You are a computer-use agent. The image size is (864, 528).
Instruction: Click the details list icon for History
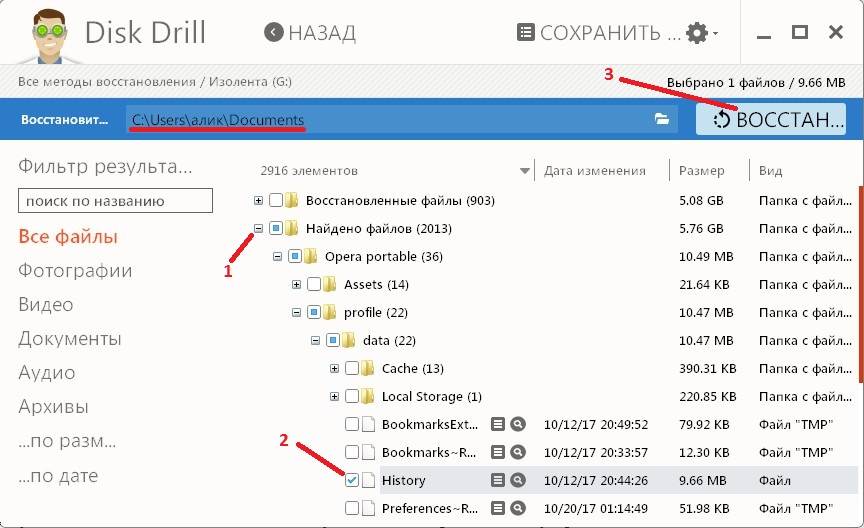[x=498, y=480]
